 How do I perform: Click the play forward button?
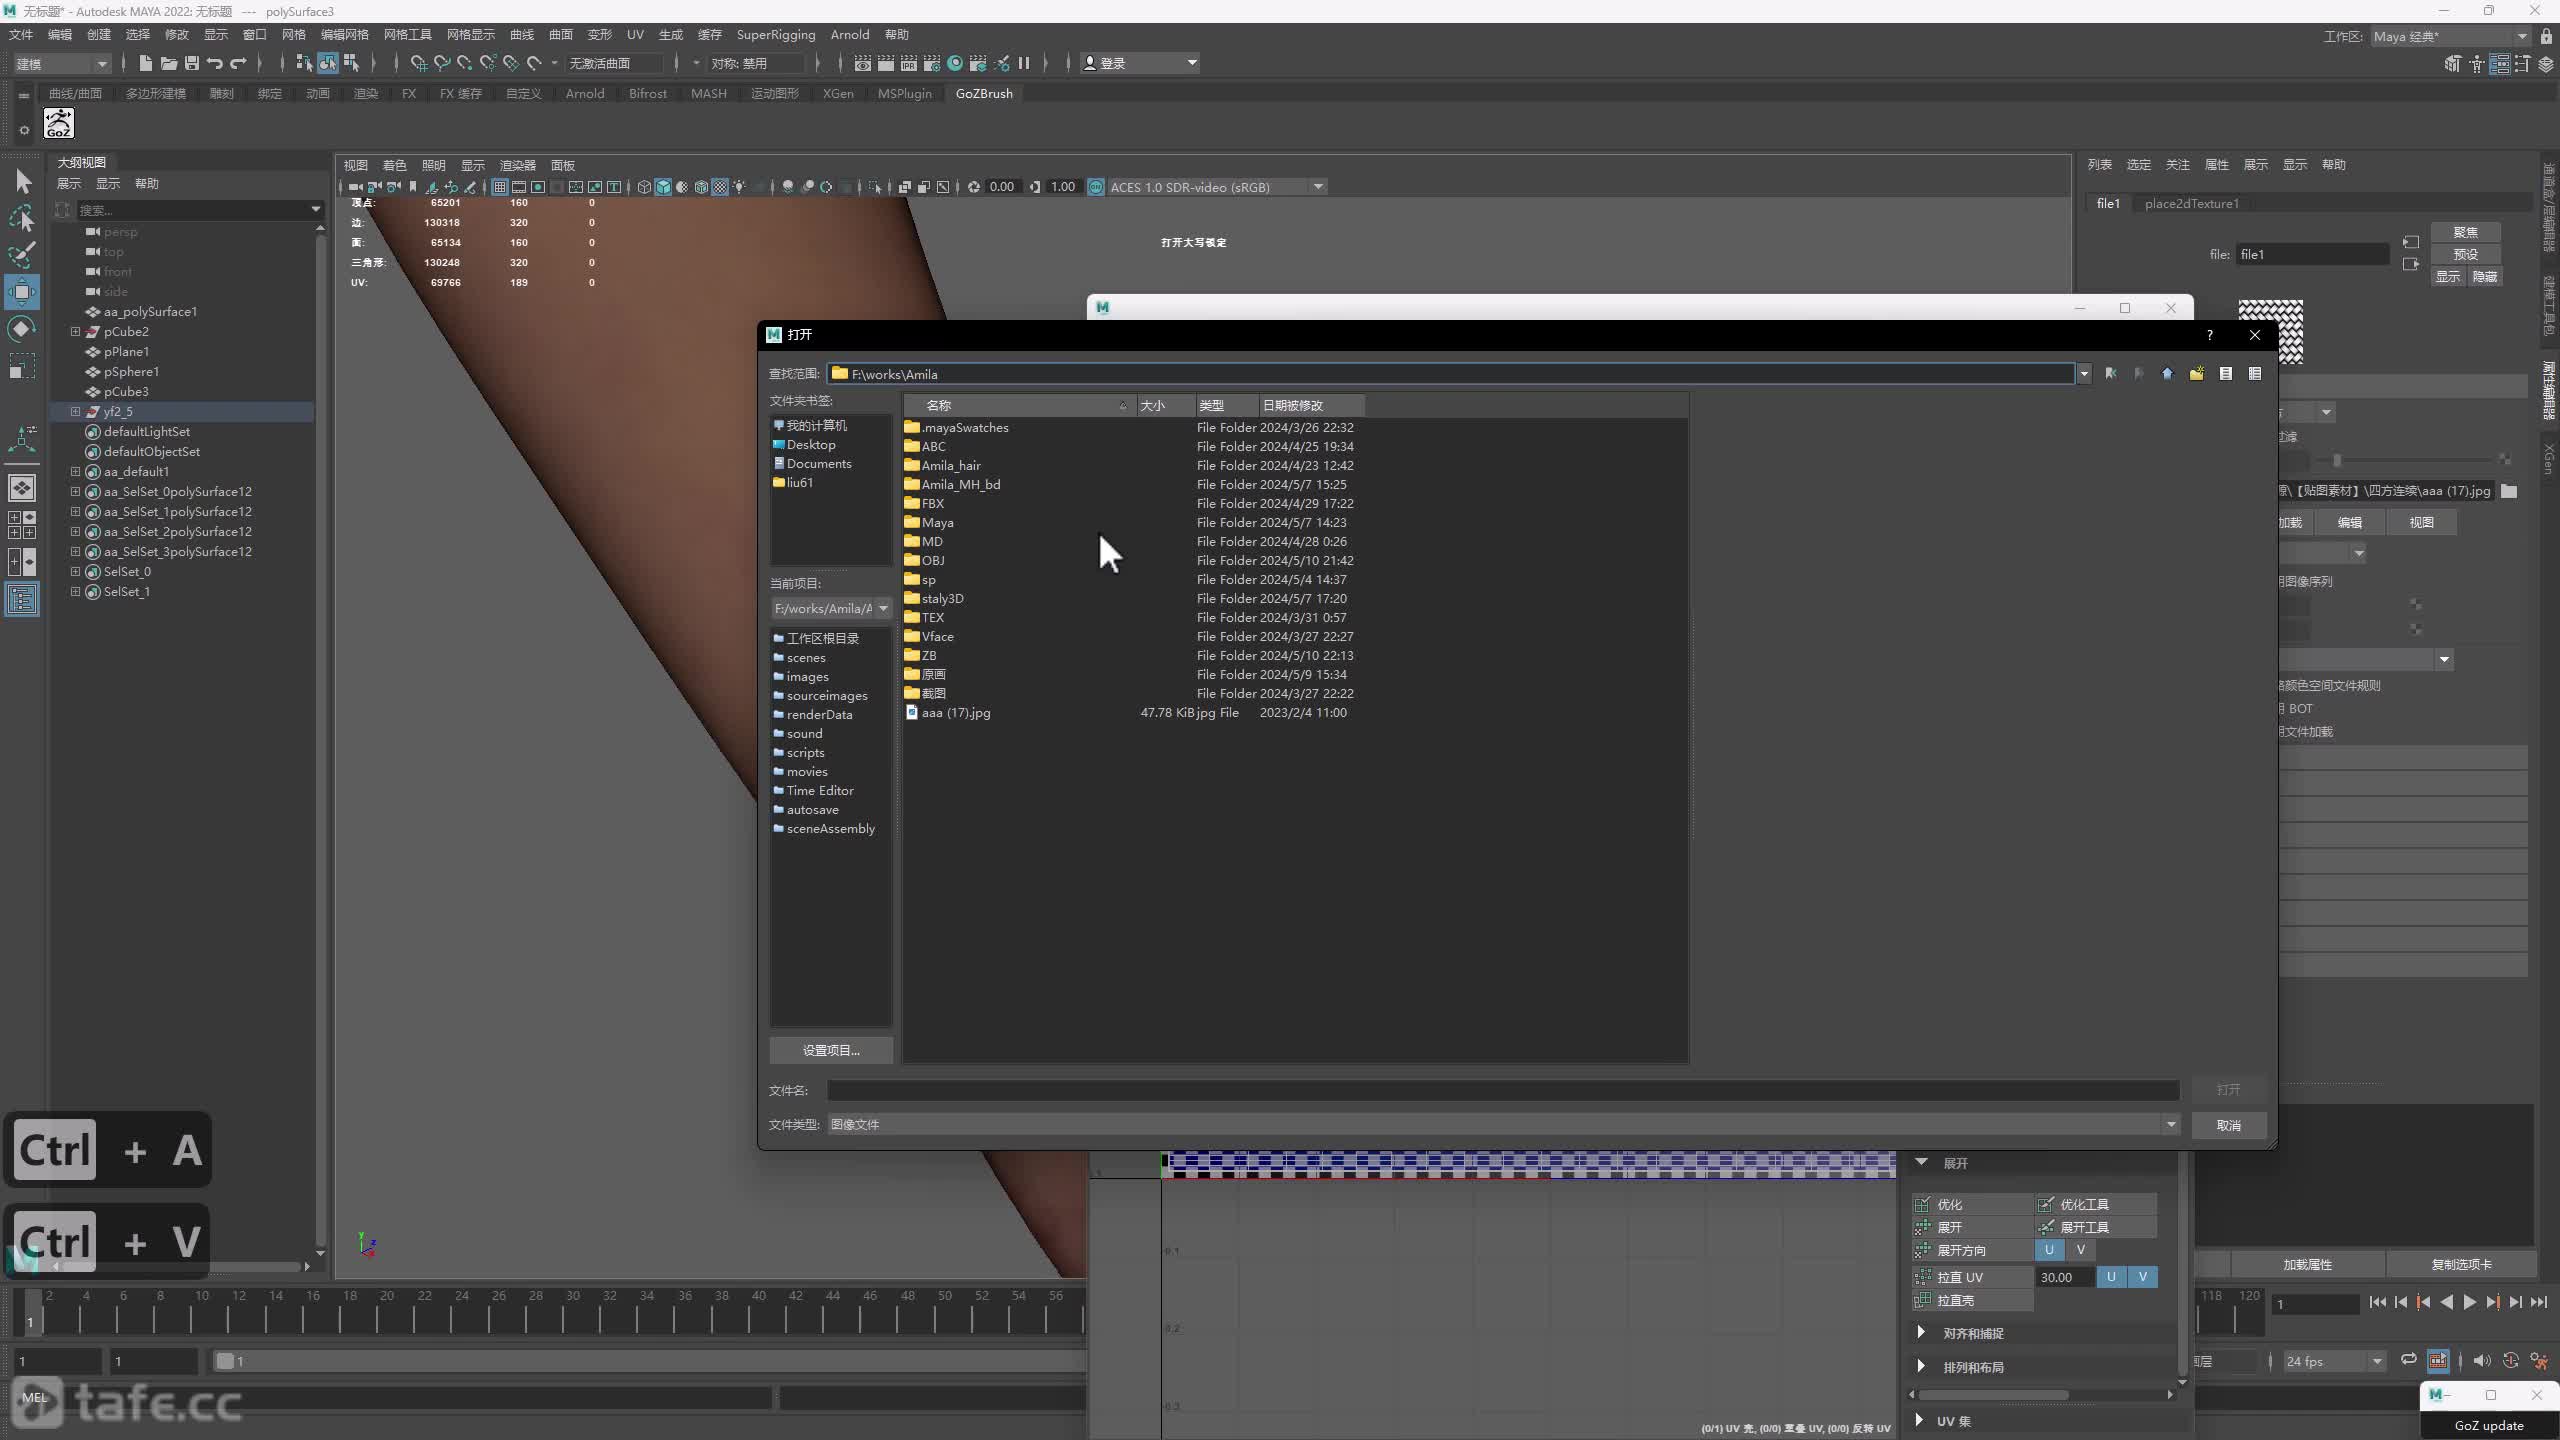[x=2470, y=1303]
